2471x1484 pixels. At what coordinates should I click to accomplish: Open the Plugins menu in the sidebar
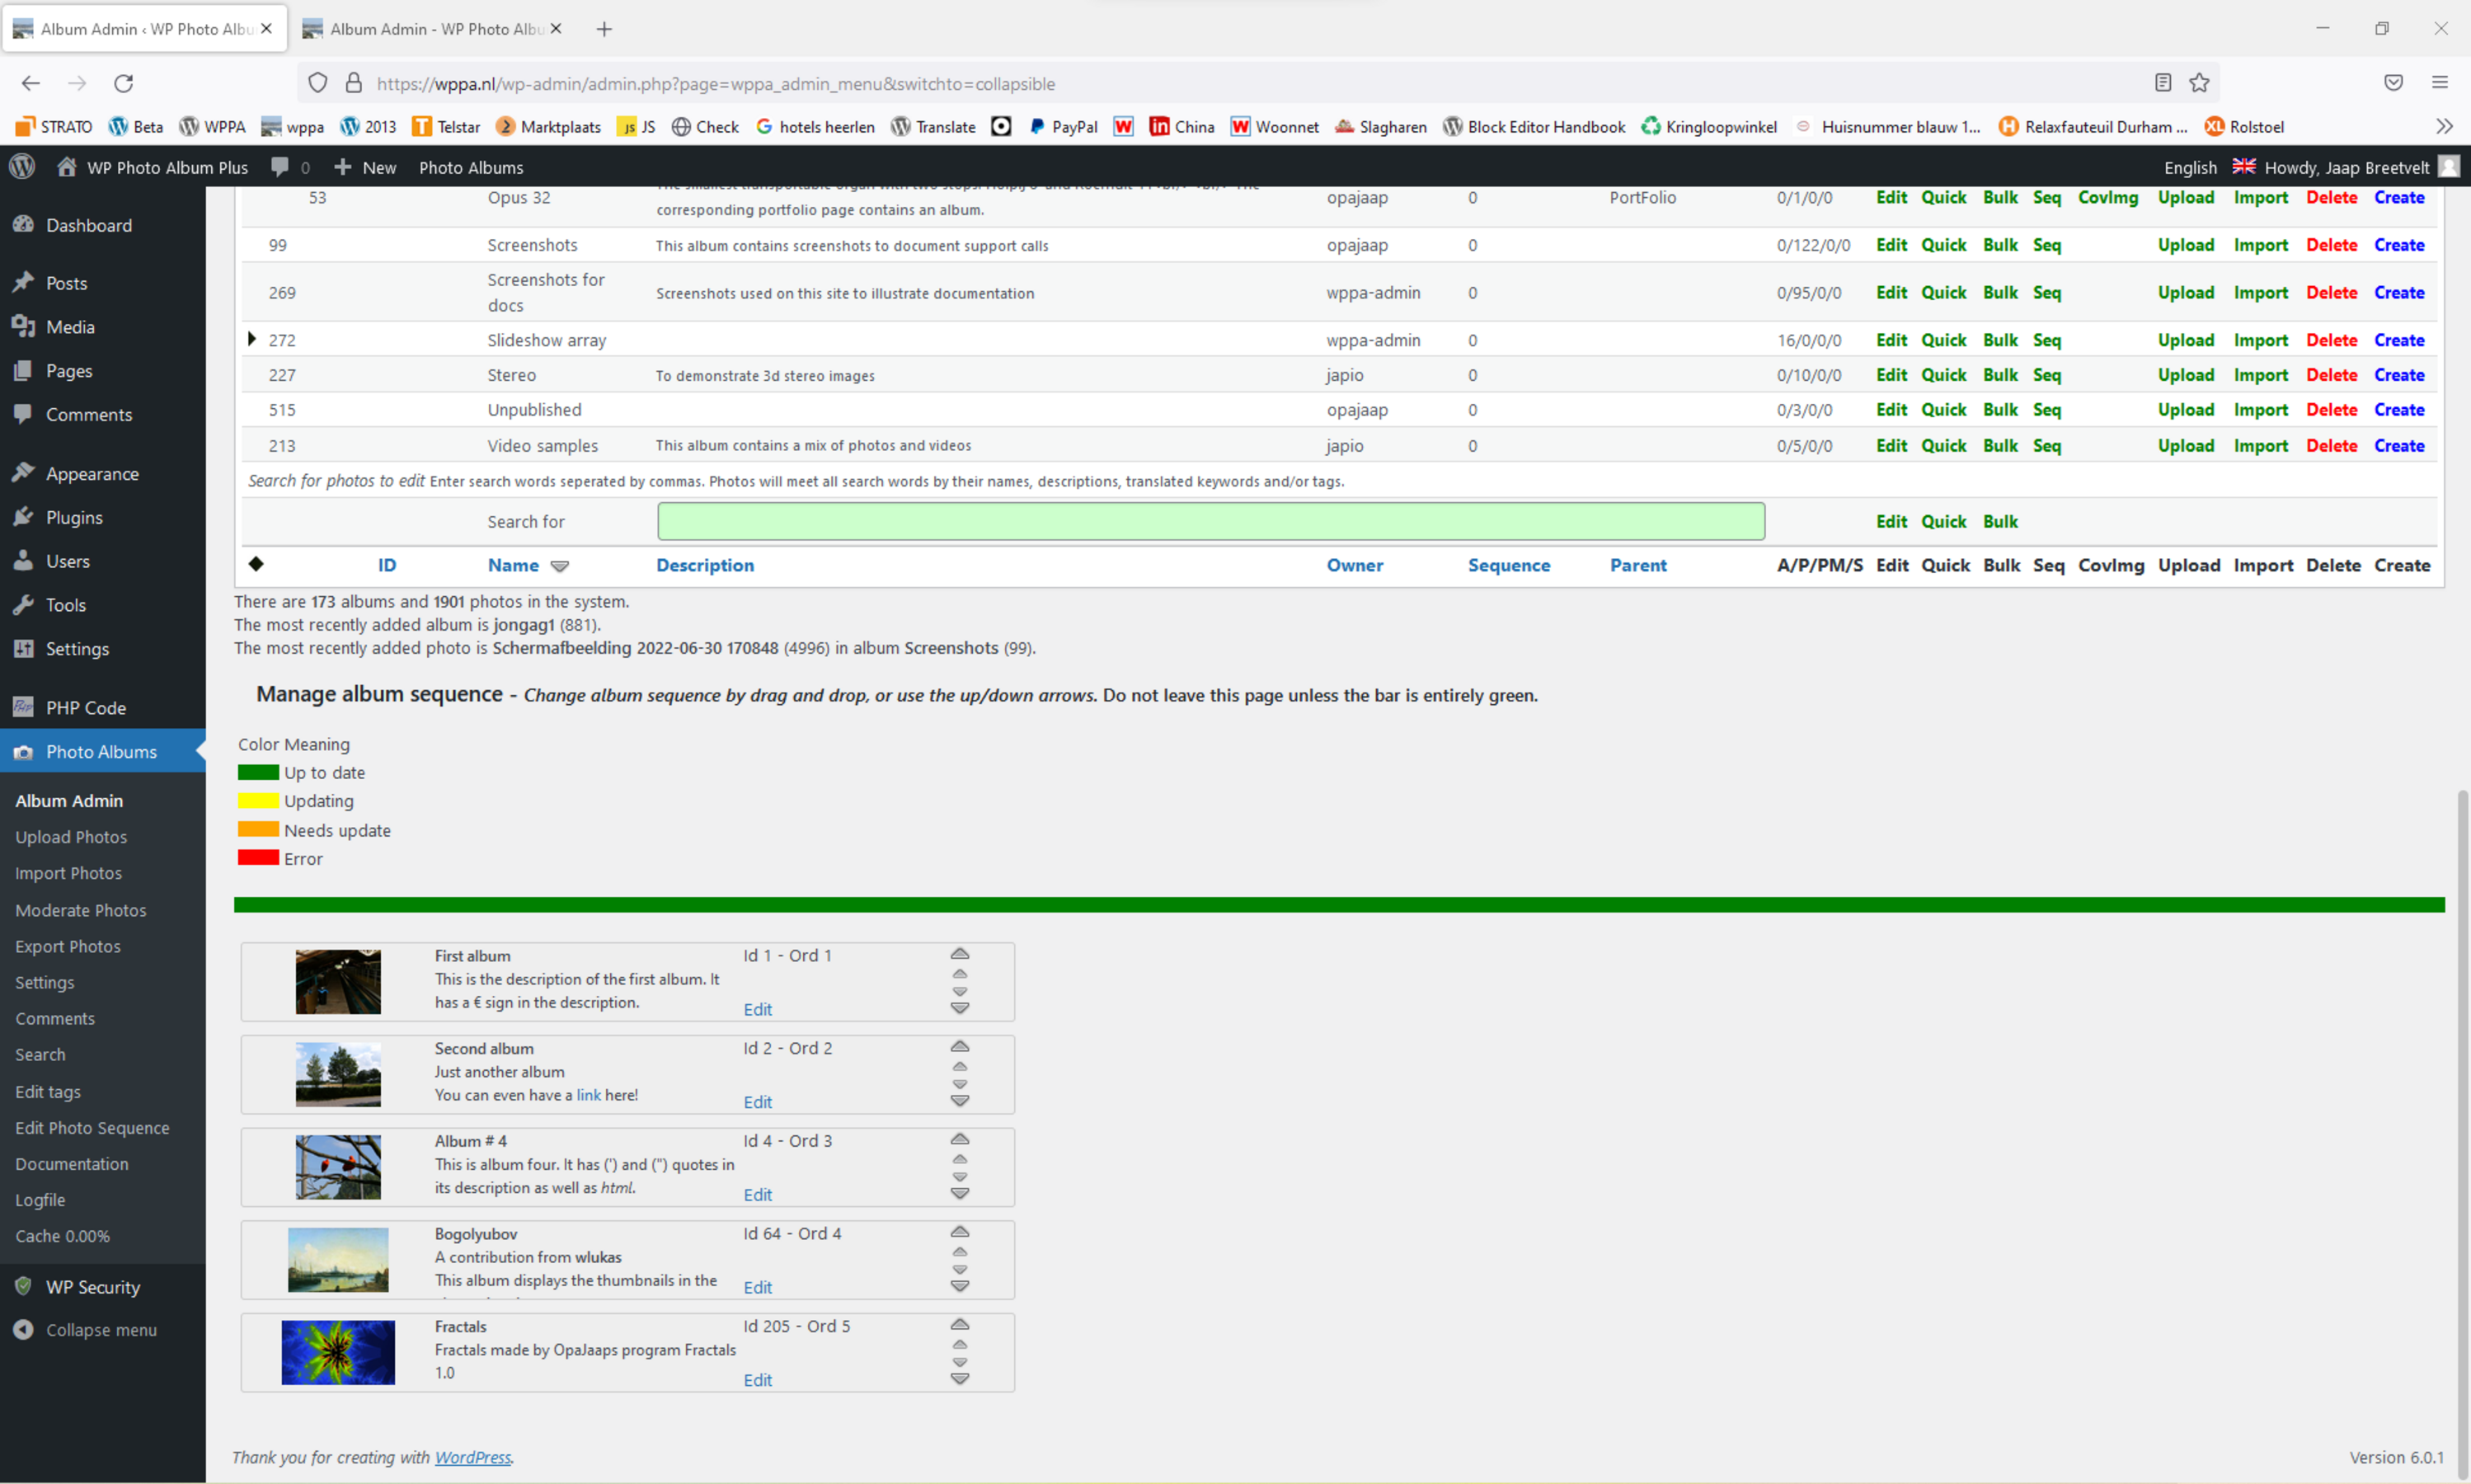(x=74, y=517)
